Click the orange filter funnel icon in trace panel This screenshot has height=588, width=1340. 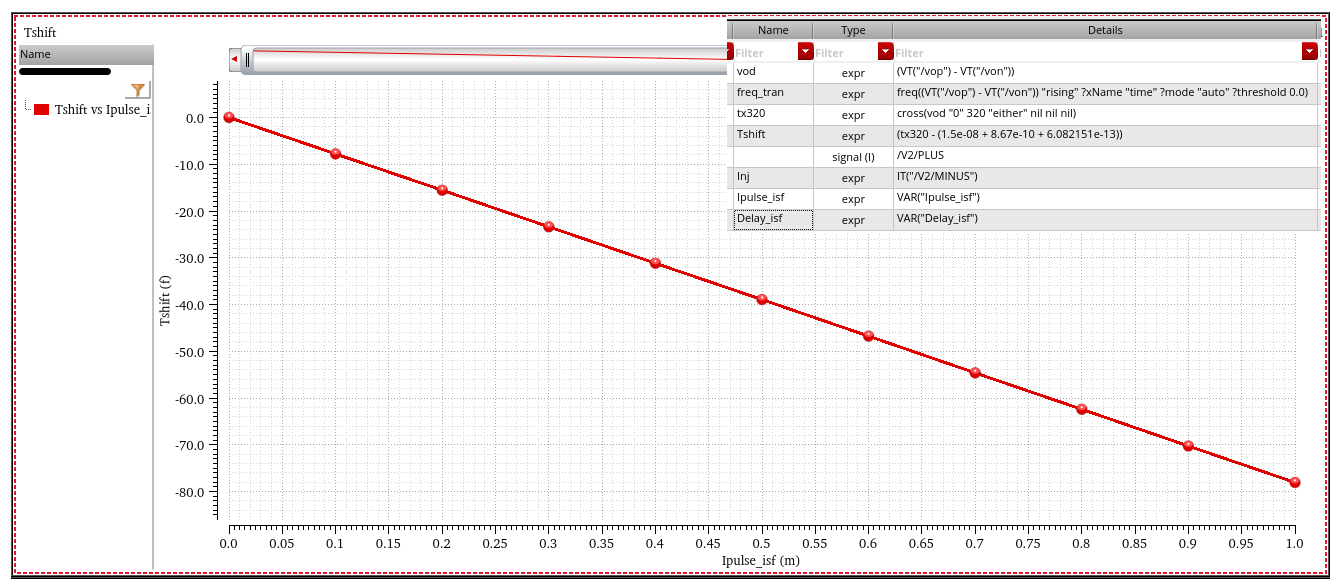pos(138,90)
